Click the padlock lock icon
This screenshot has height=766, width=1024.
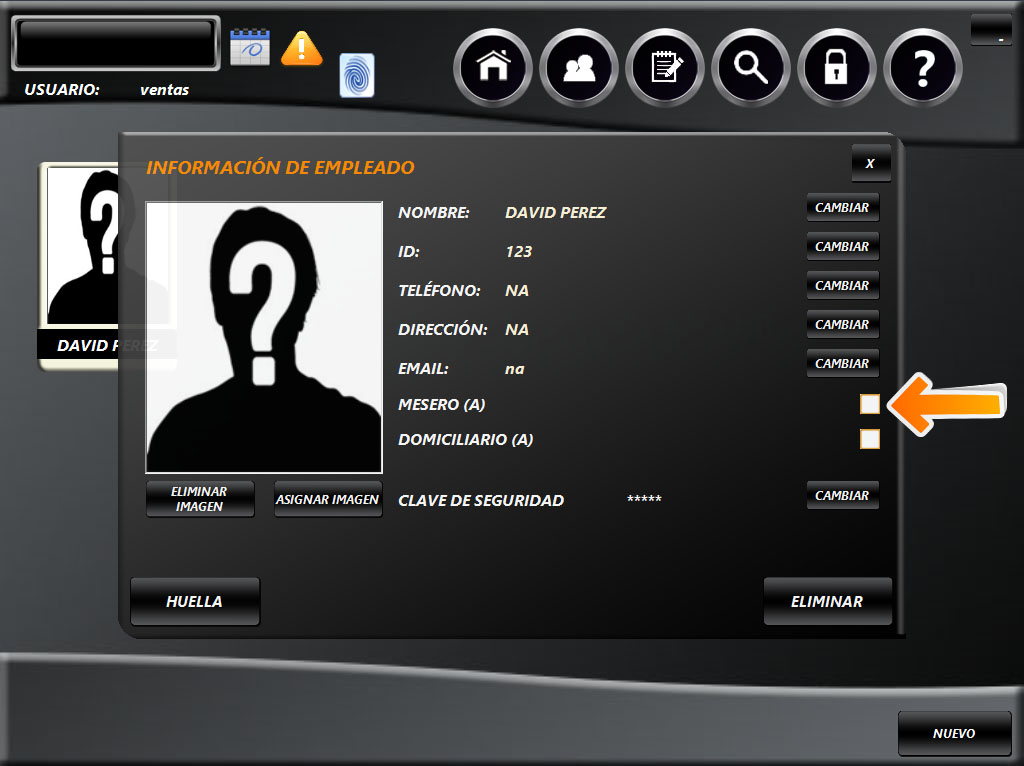pyautogui.click(x=837, y=67)
